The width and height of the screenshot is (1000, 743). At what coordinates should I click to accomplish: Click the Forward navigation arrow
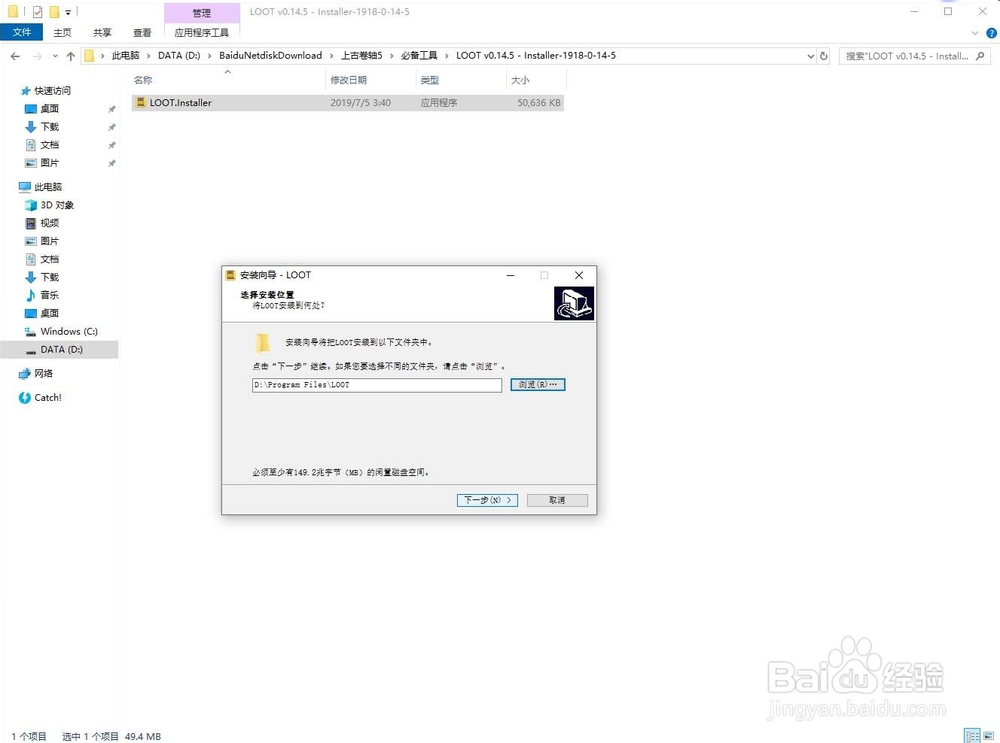pyautogui.click(x=37, y=56)
